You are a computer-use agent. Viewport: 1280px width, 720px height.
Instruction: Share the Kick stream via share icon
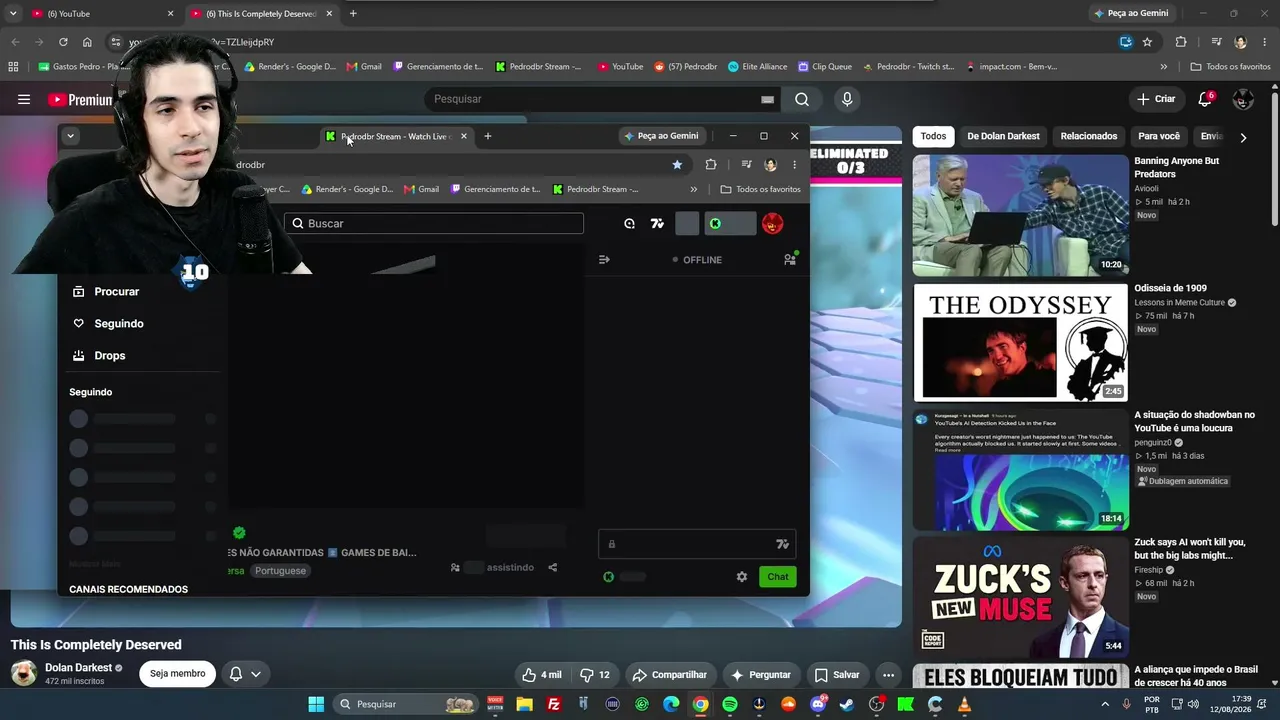point(552,567)
